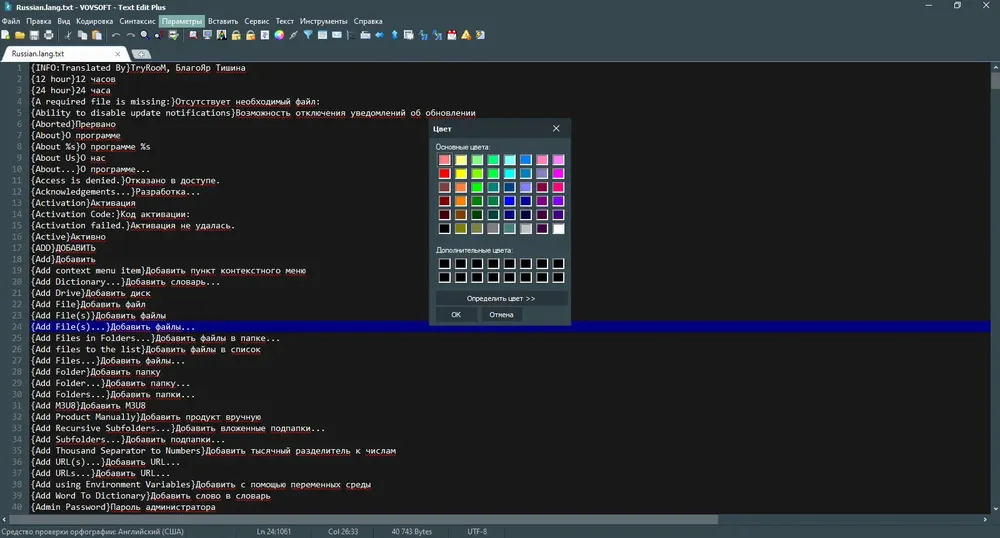Open the Инструменты menu
This screenshot has height=538, width=1000.
click(323, 21)
